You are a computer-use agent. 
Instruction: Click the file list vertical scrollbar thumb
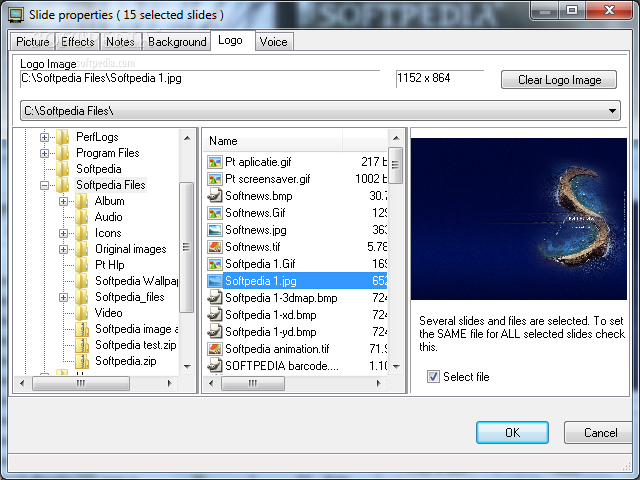[396, 165]
